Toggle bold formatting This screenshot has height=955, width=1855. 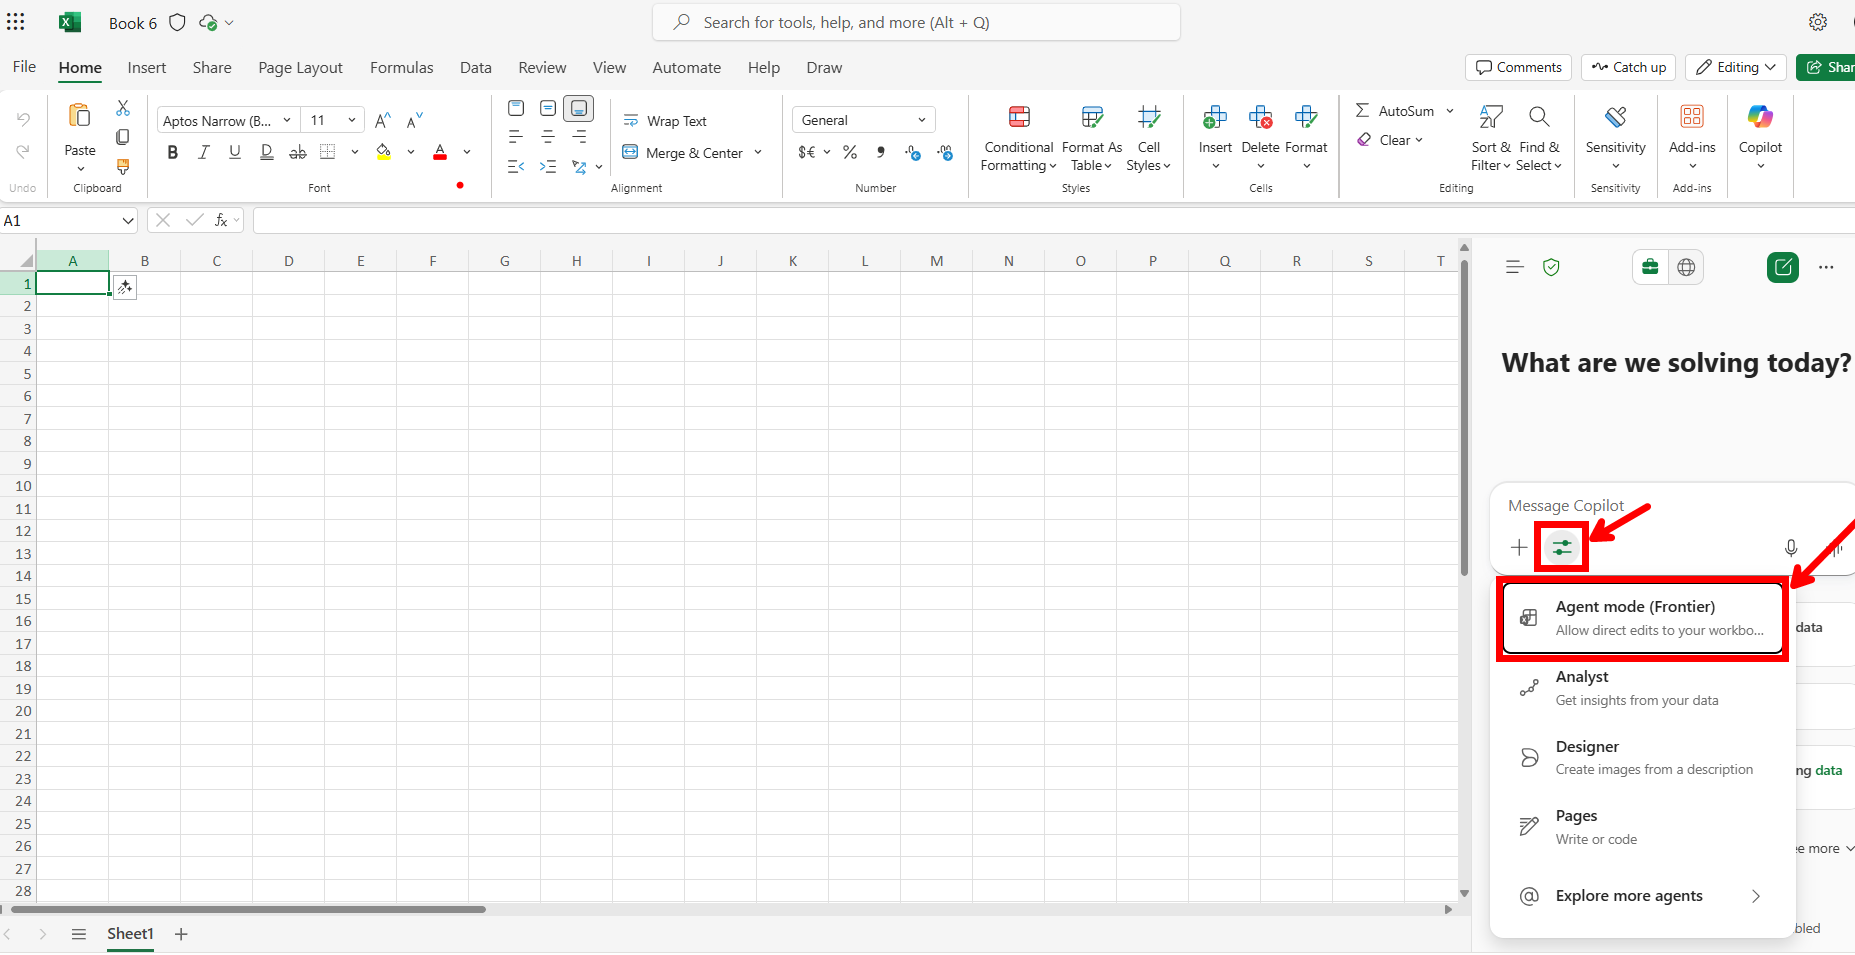pyautogui.click(x=173, y=152)
